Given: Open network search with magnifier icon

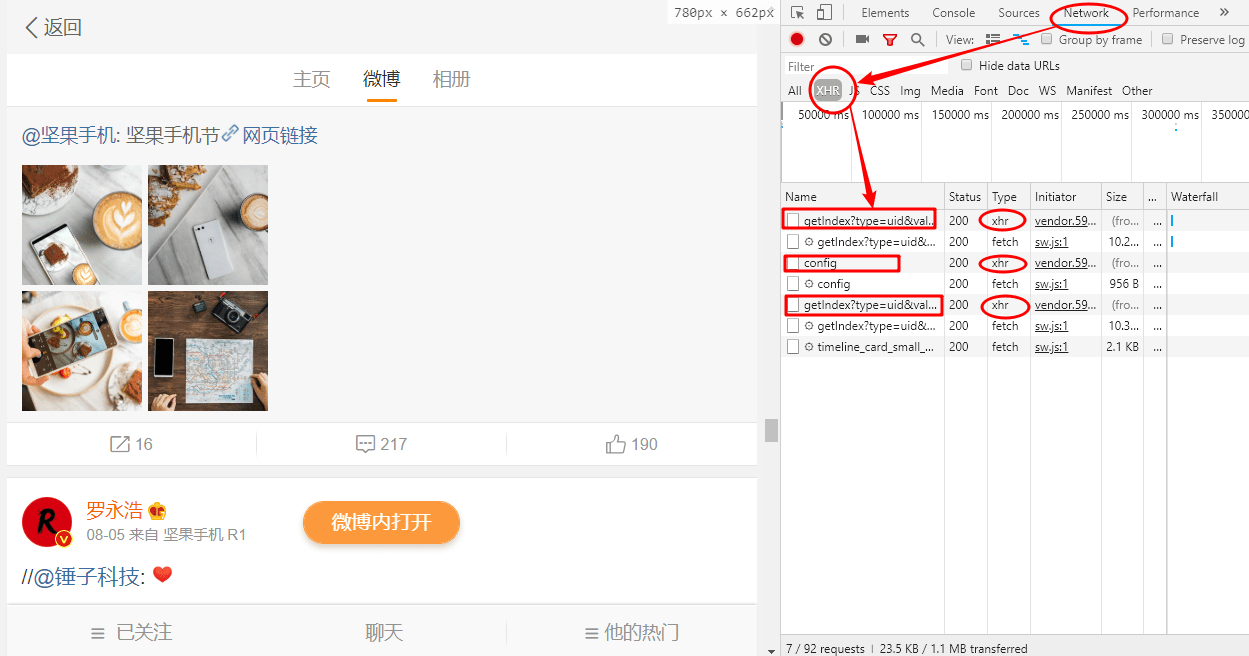Looking at the screenshot, I should point(917,40).
